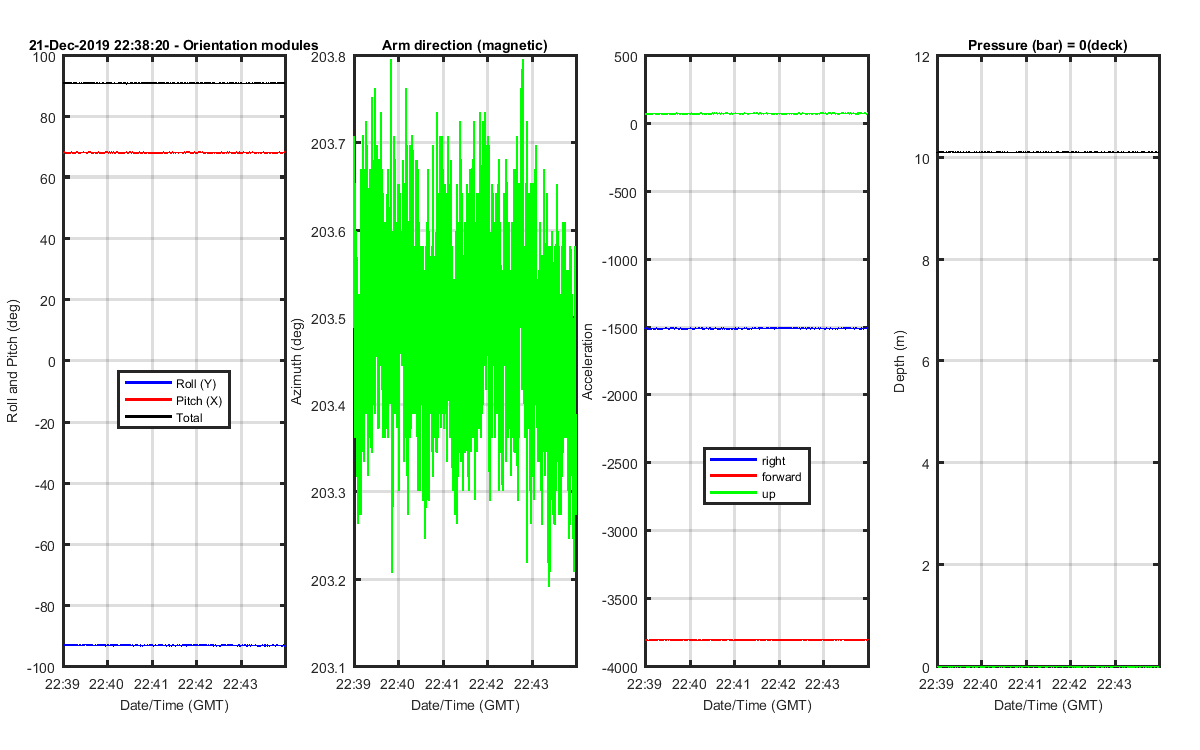Click the -1500 acceleration tick label
This screenshot has width=1200, height=750.
click(619, 328)
